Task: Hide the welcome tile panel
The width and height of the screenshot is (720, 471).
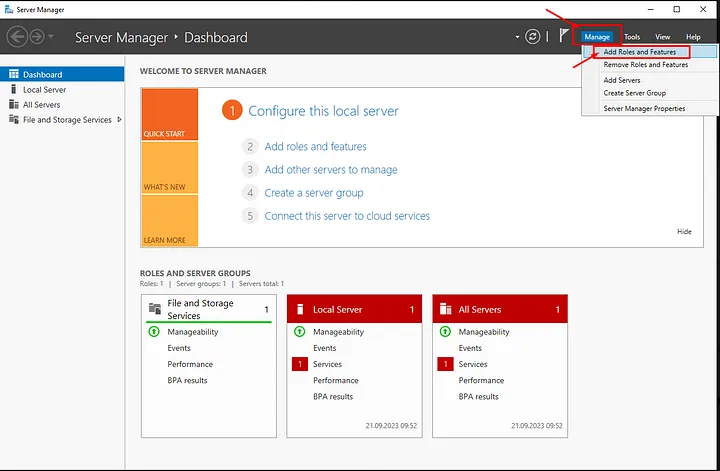Action: 684,232
